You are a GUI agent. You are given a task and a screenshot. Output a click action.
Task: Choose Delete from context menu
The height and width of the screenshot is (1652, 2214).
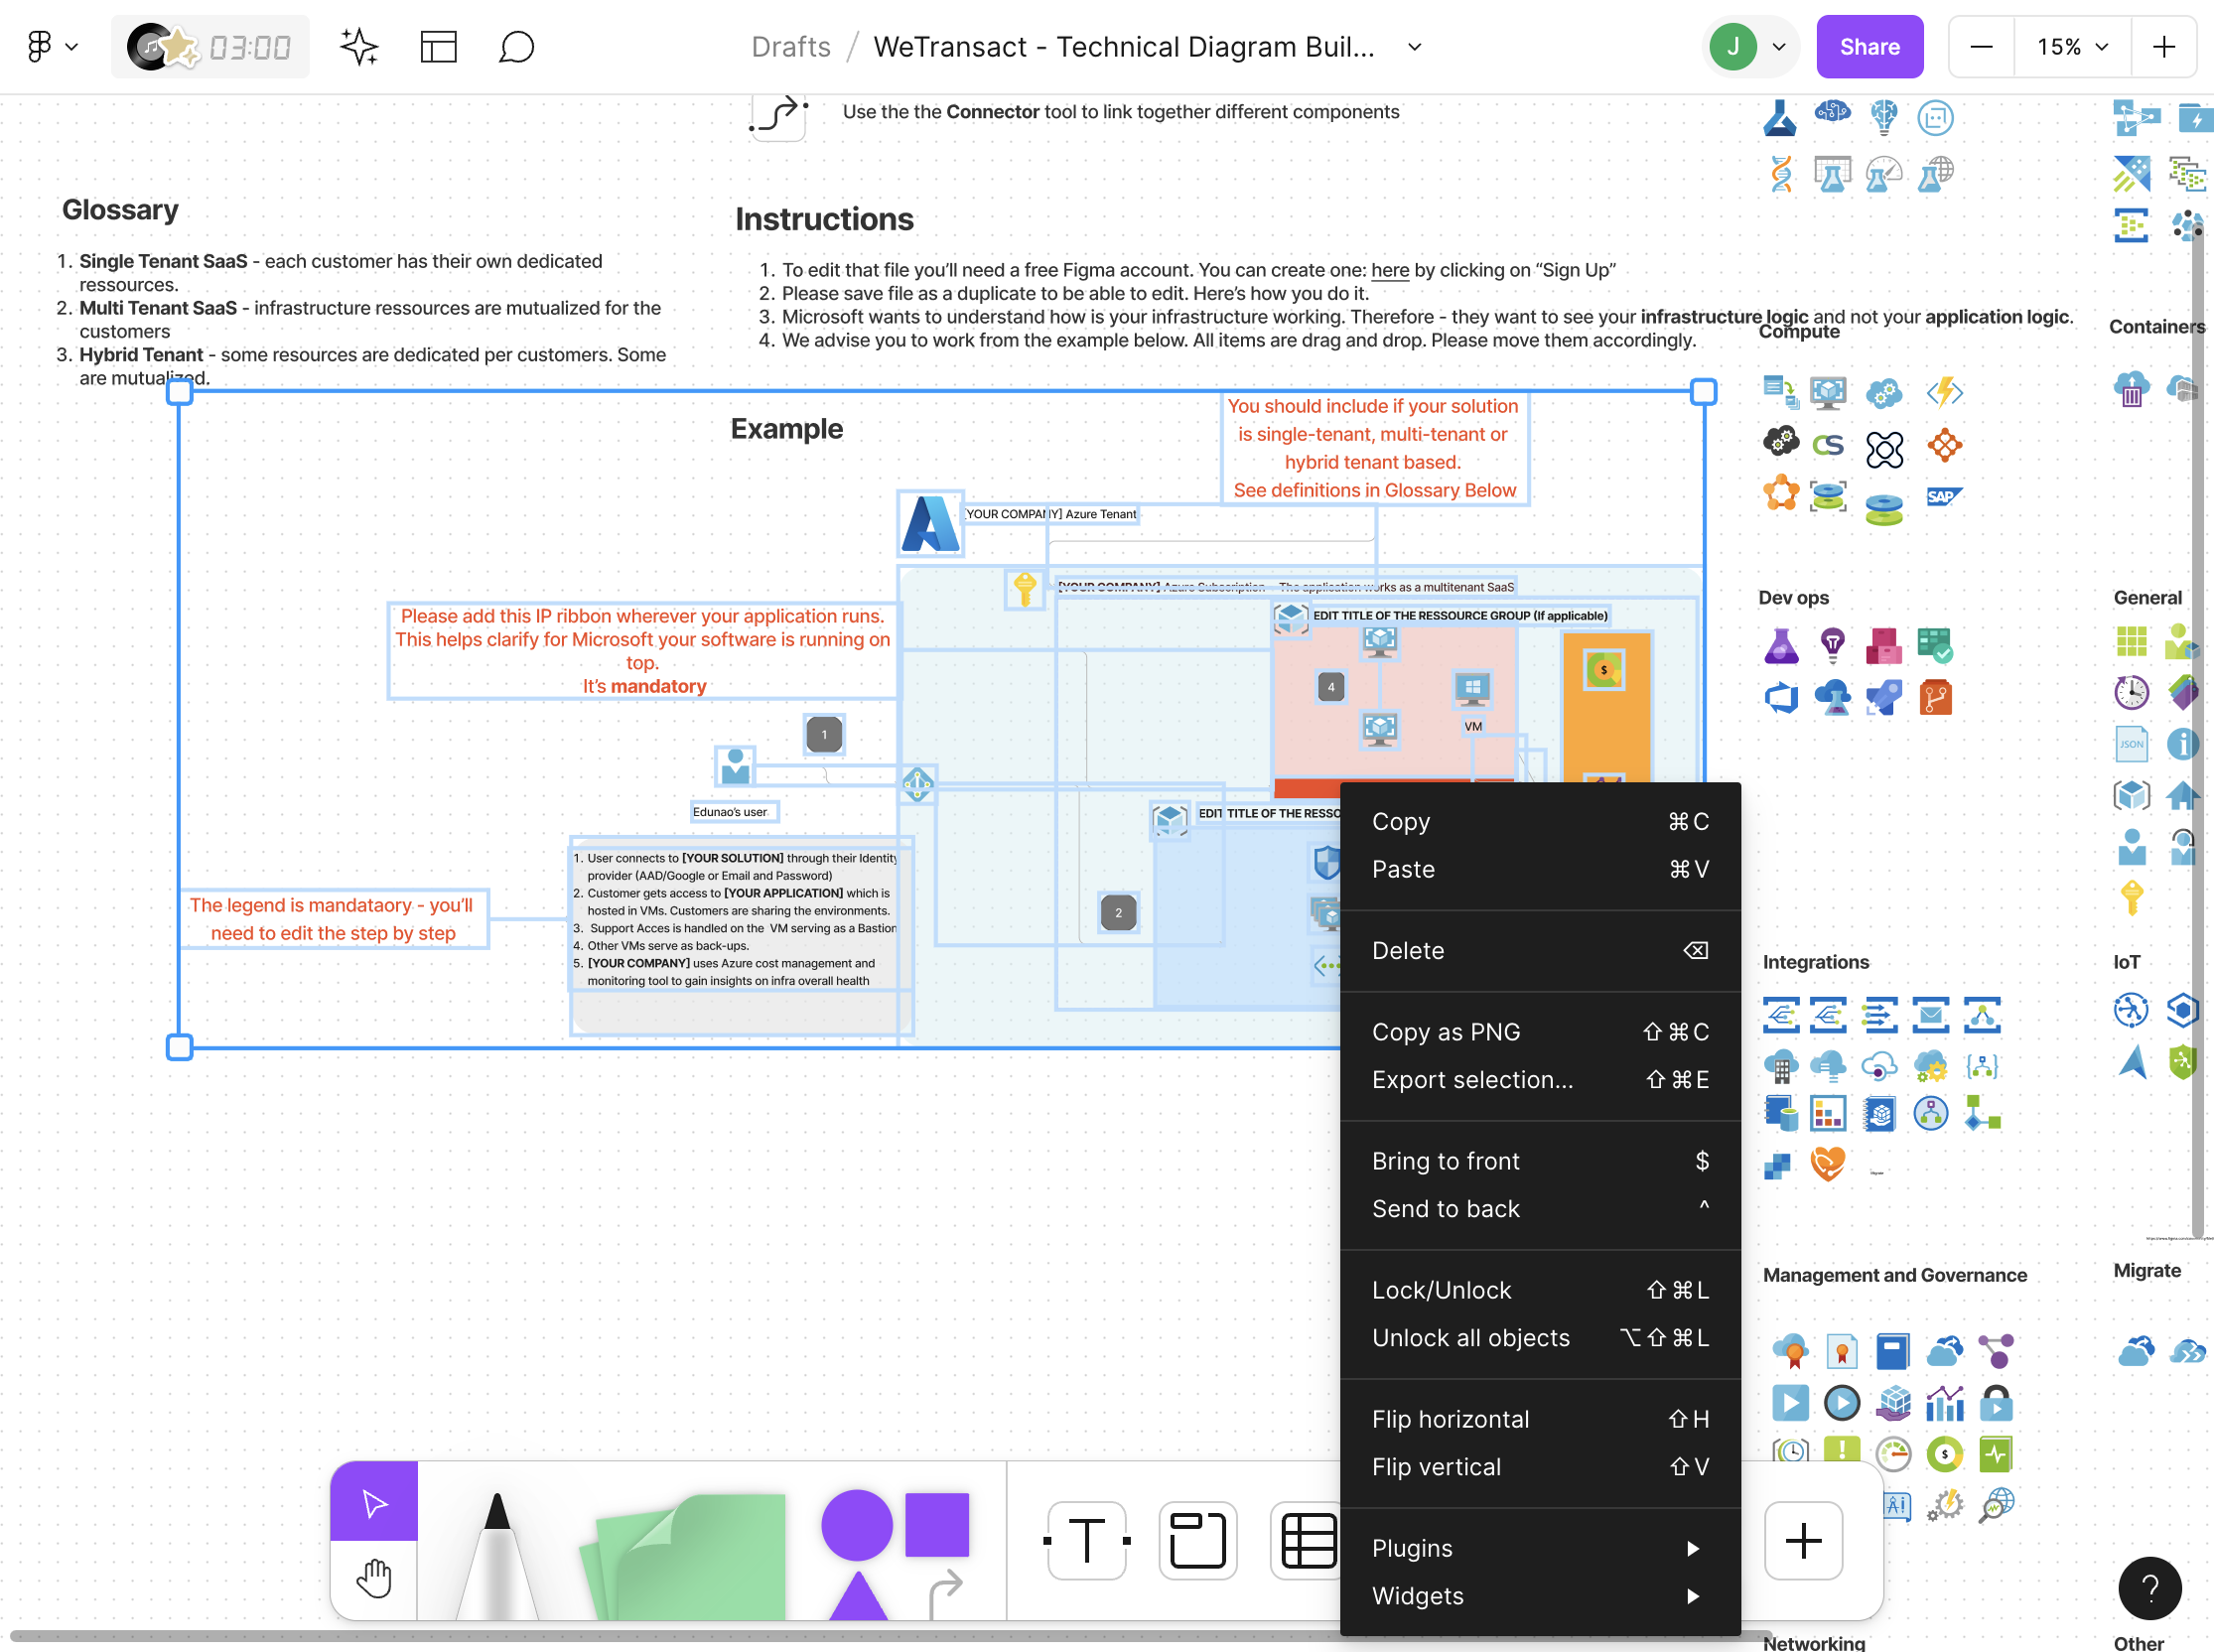coord(1540,950)
